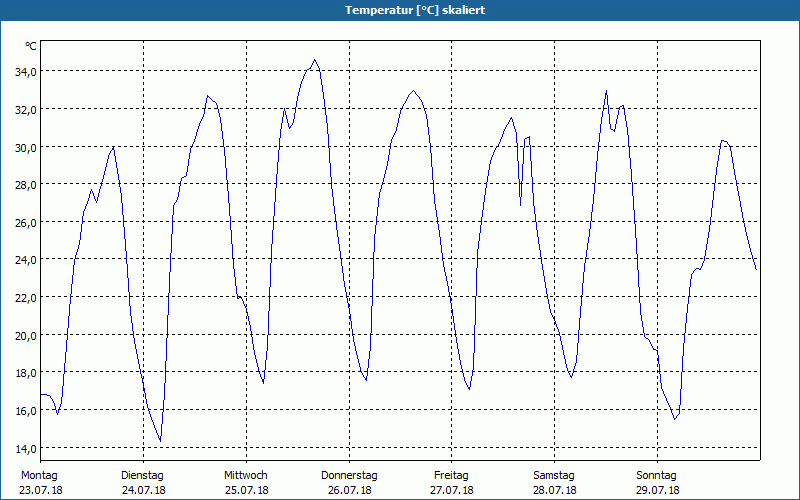The width and height of the screenshot is (800, 500).
Task: Click the date 28.07.18
Action: point(555,490)
